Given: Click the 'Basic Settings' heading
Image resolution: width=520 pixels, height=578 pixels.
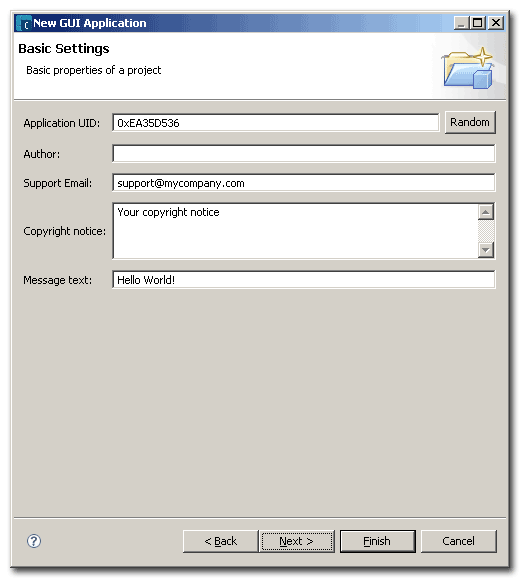Looking at the screenshot, I should 64,49.
